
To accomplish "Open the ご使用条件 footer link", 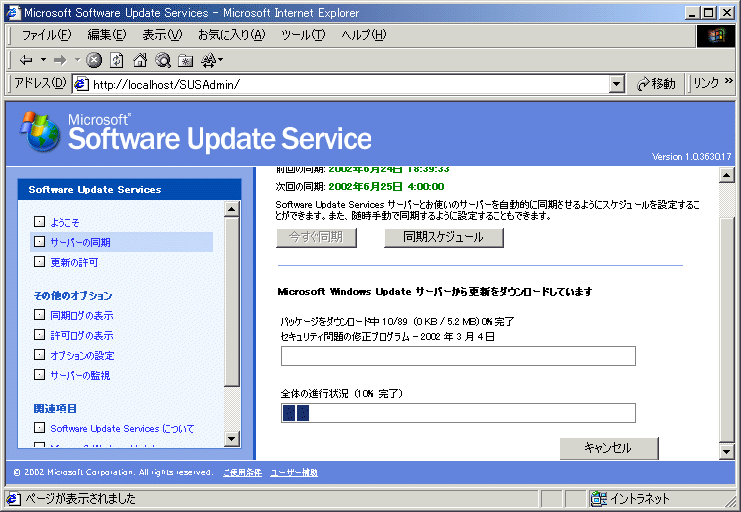I will tap(242, 472).
